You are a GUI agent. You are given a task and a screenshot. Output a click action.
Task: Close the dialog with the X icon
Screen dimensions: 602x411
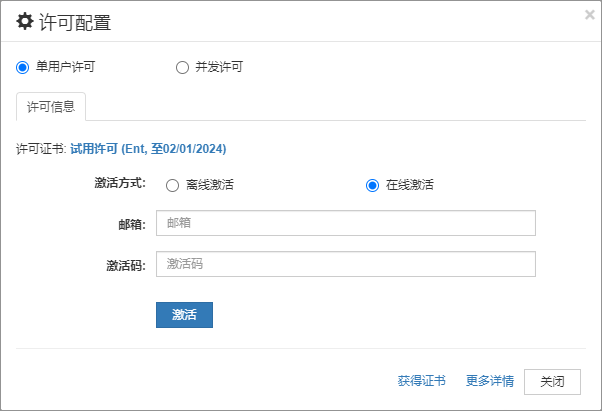(590, 15)
